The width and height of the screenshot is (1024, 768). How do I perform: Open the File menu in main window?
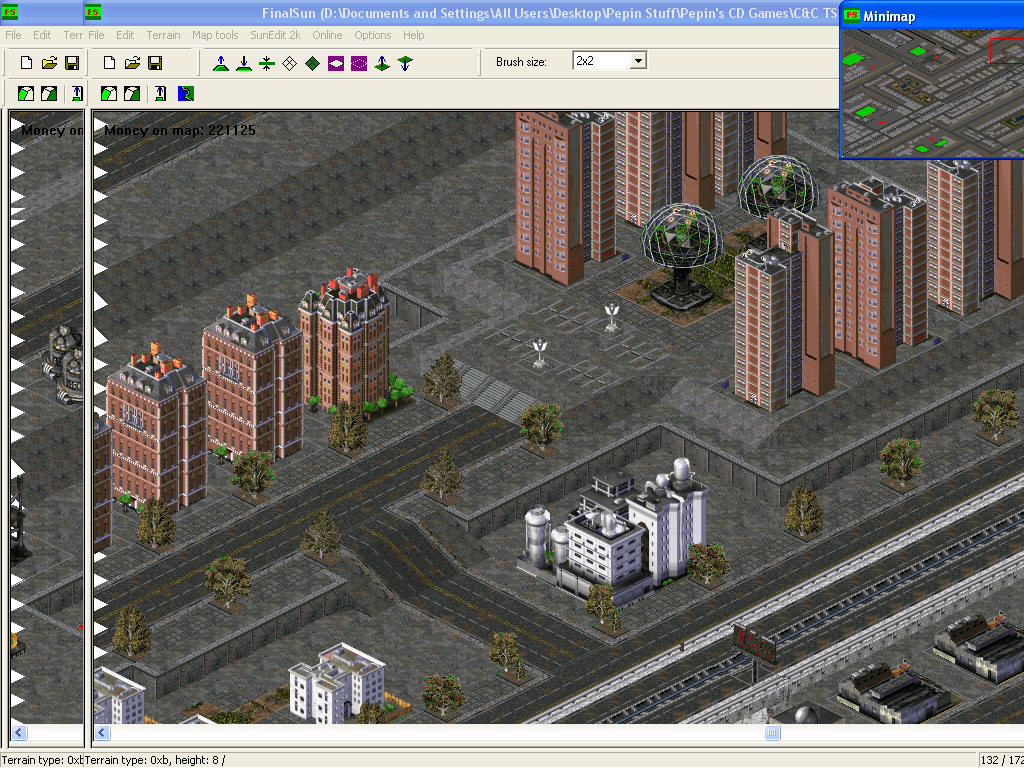click(x=96, y=35)
